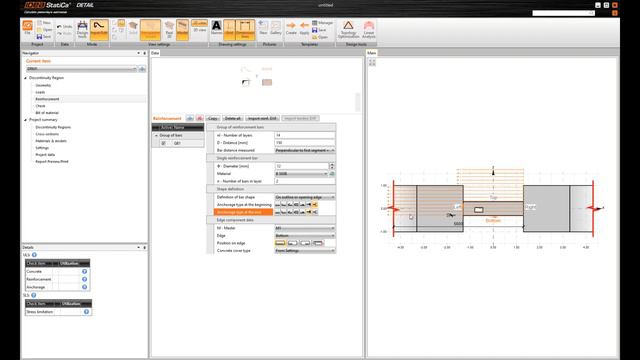
Task: Click the Save project icon in Project group
Action: tap(44, 37)
